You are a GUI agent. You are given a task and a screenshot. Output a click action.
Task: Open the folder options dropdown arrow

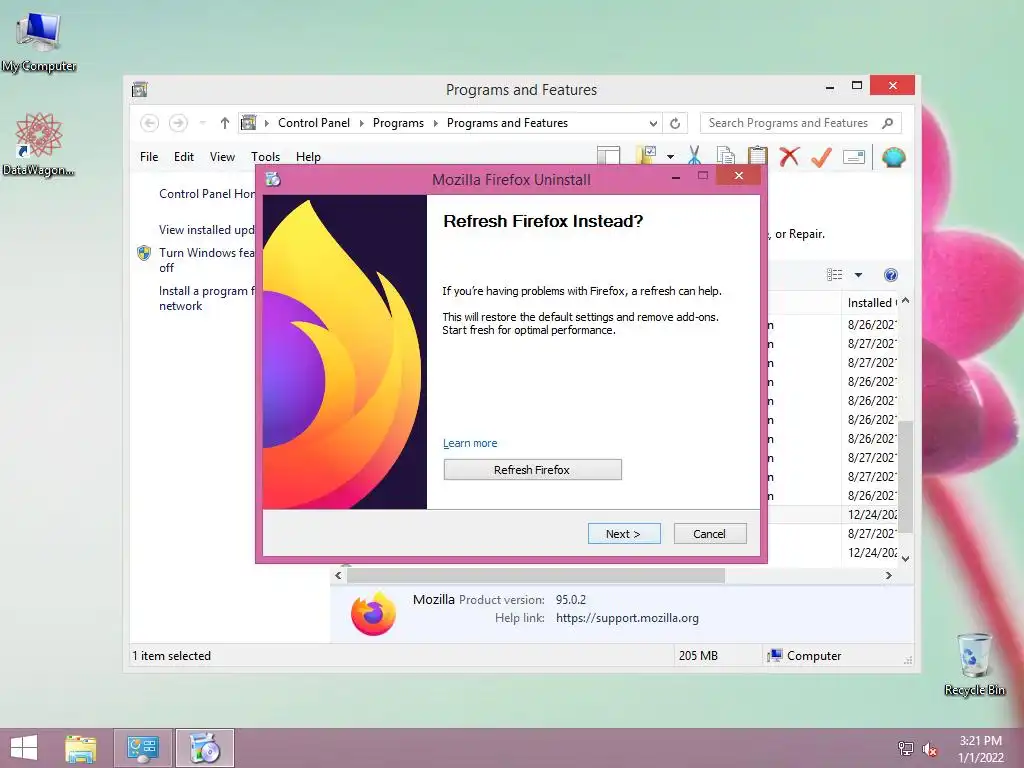(670, 157)
